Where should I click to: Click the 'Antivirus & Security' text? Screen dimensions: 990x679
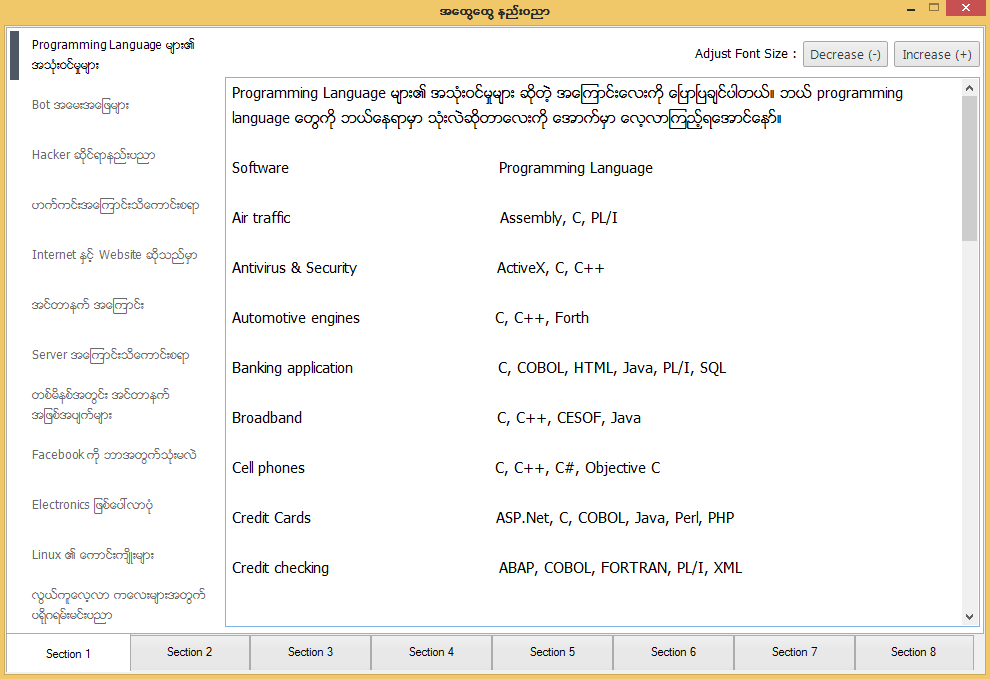[x=294, y=268]
